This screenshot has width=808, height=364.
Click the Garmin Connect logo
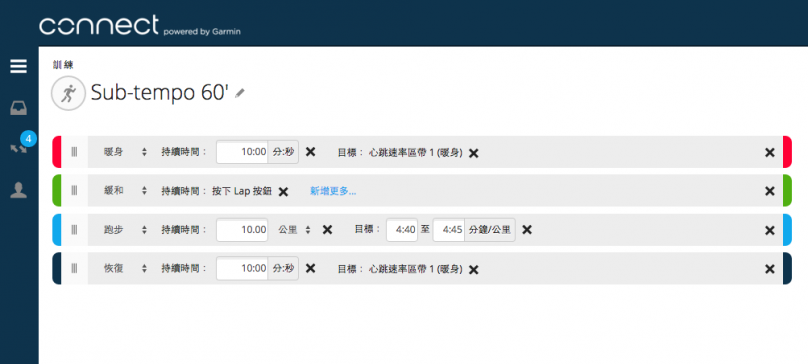[x=140, y=25]
